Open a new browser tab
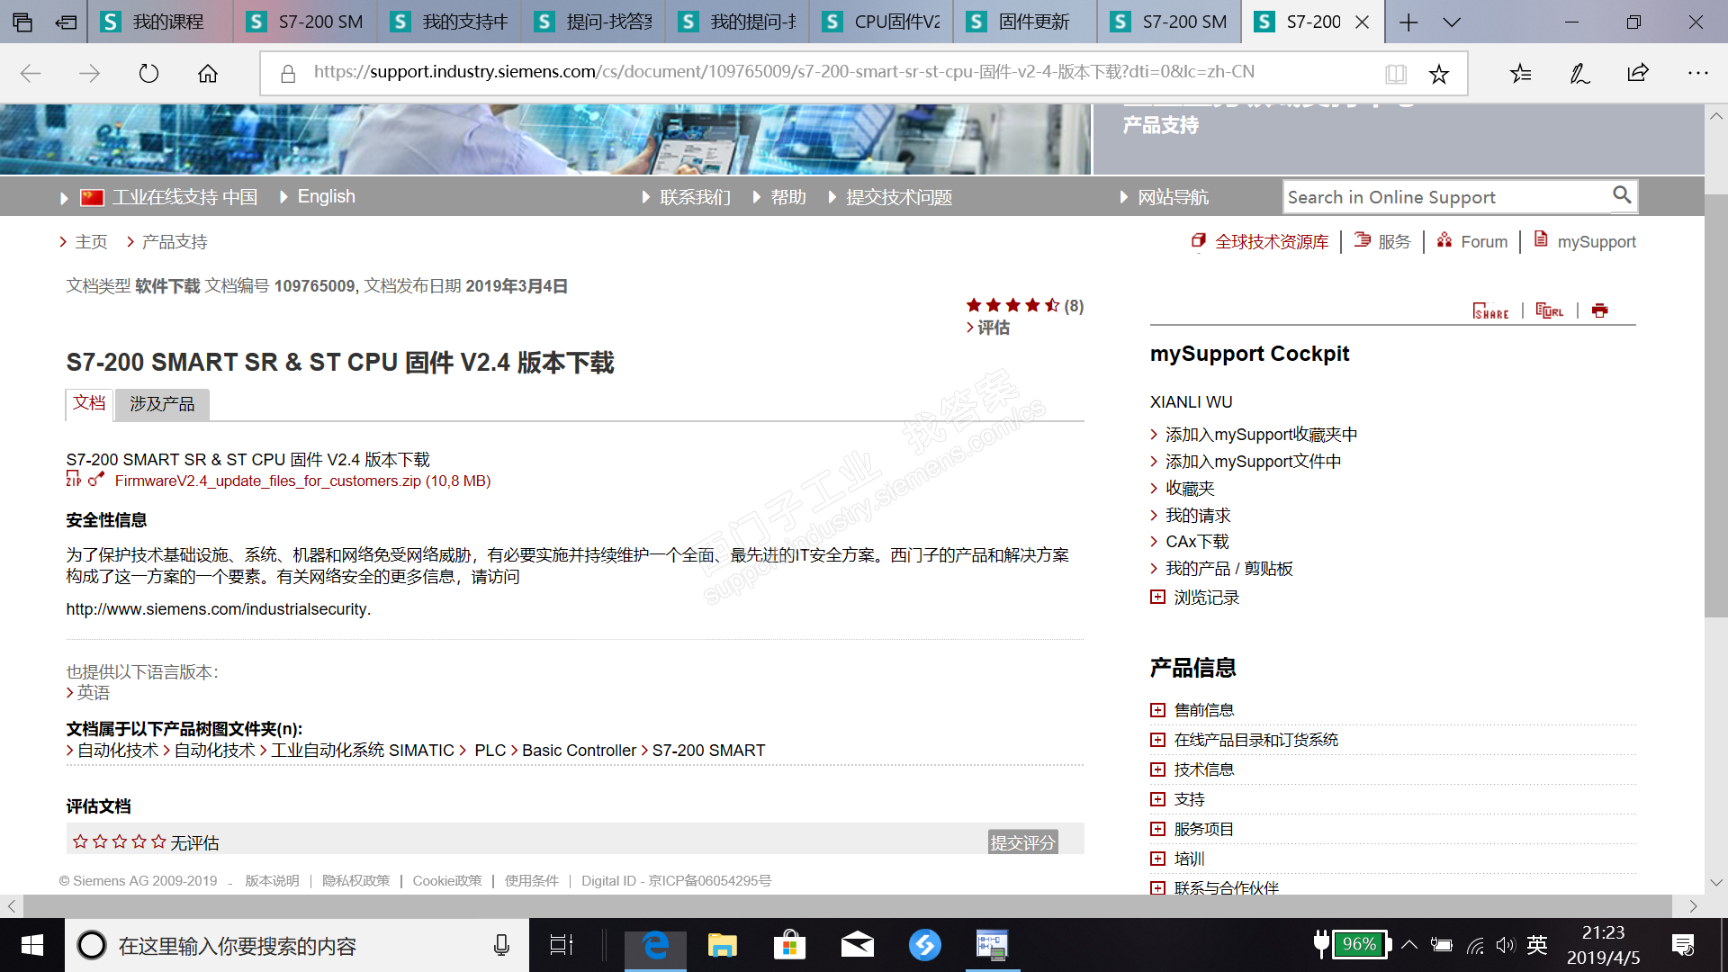 coord(1408,22)
